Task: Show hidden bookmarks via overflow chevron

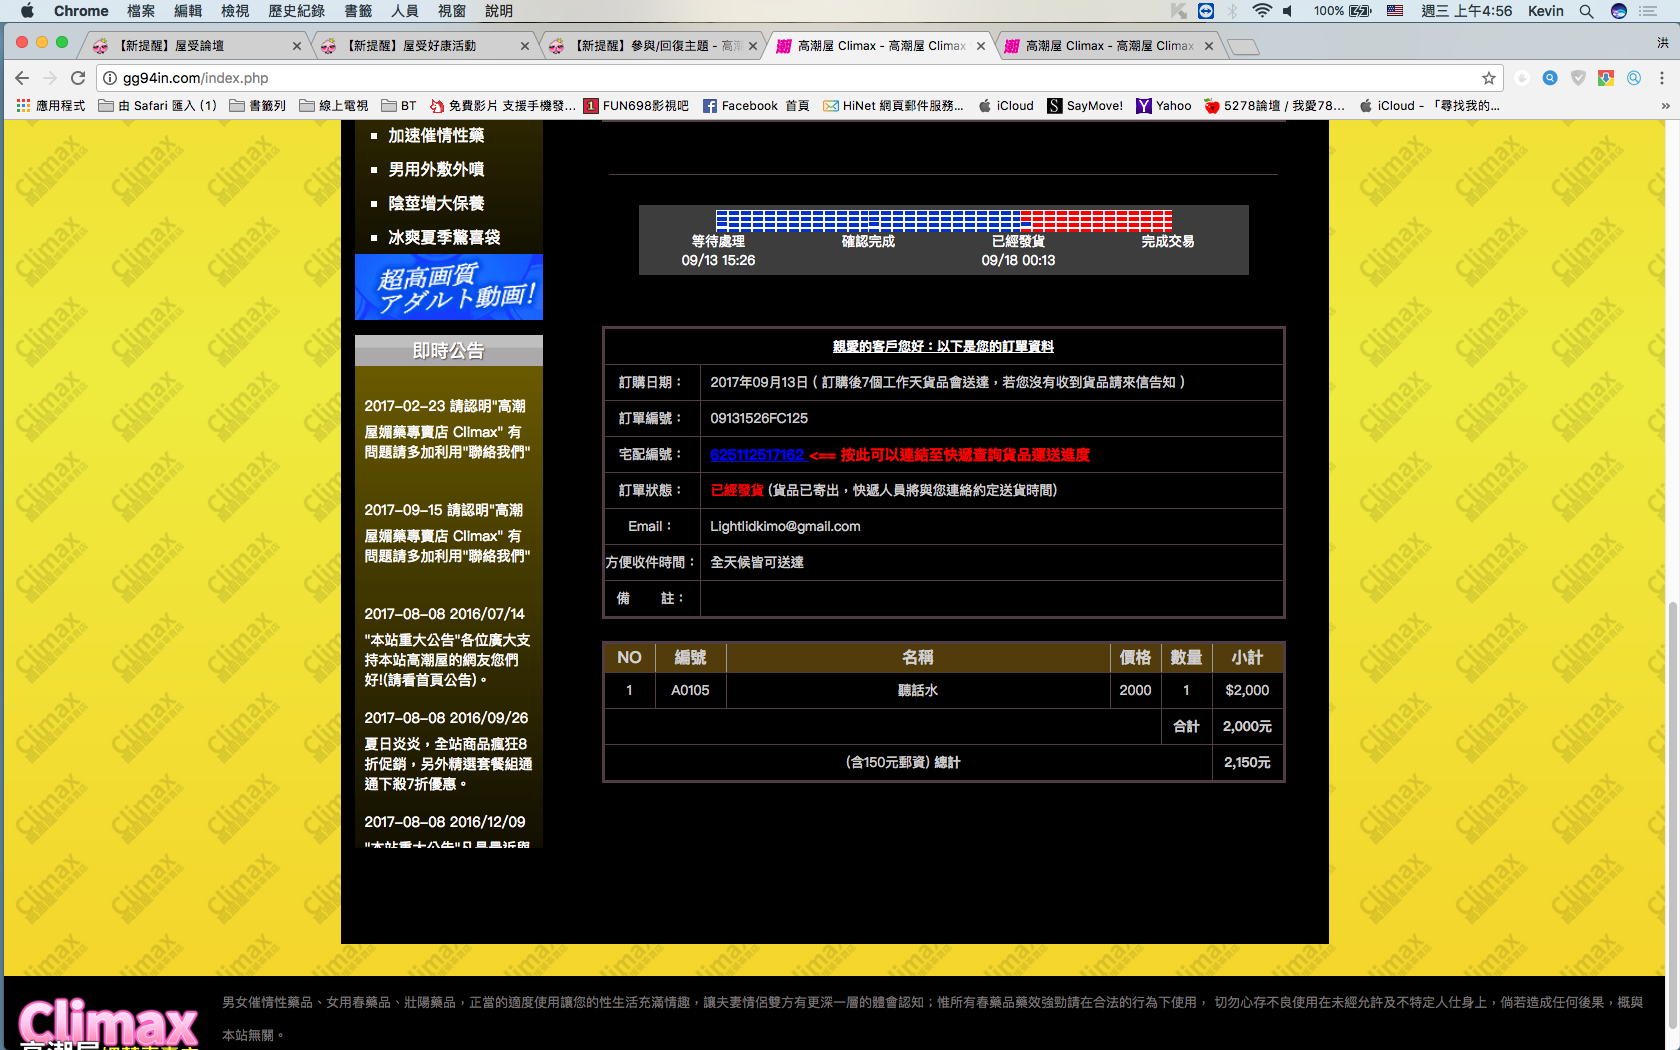Action: tap(1665, 106)
